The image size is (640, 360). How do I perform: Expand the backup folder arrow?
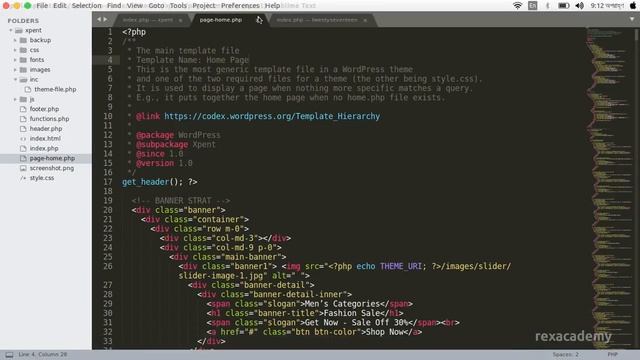pos(15,40)
